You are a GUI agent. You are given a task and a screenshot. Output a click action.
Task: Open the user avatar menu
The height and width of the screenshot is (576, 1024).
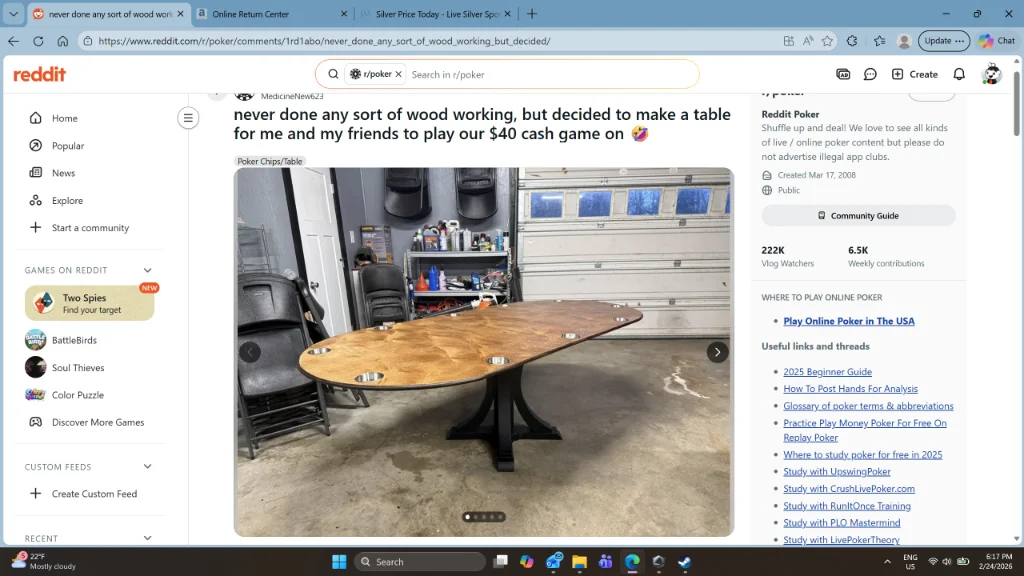point(991,74)
